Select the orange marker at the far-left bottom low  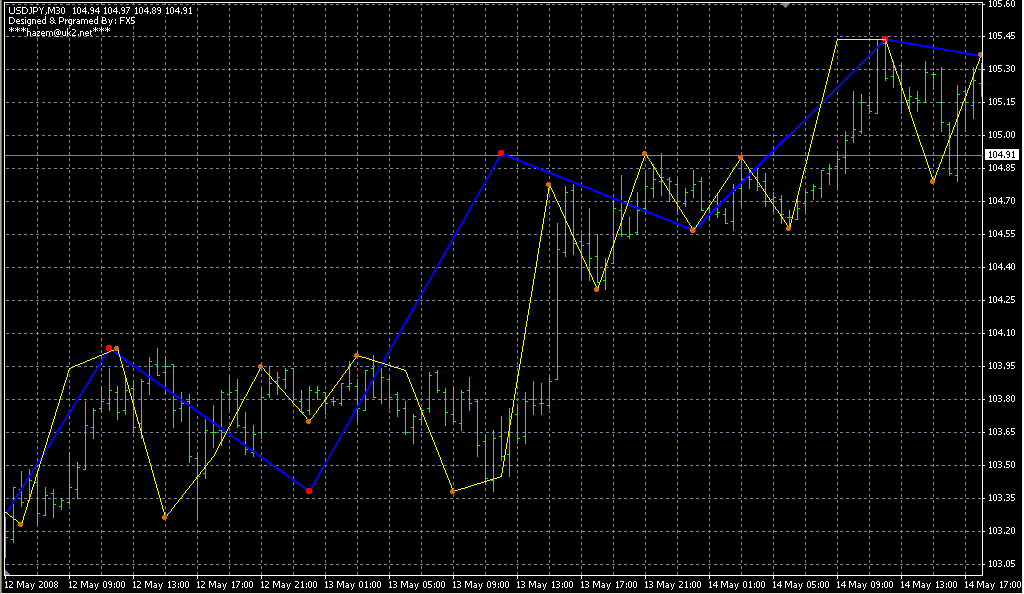(20, 524)
